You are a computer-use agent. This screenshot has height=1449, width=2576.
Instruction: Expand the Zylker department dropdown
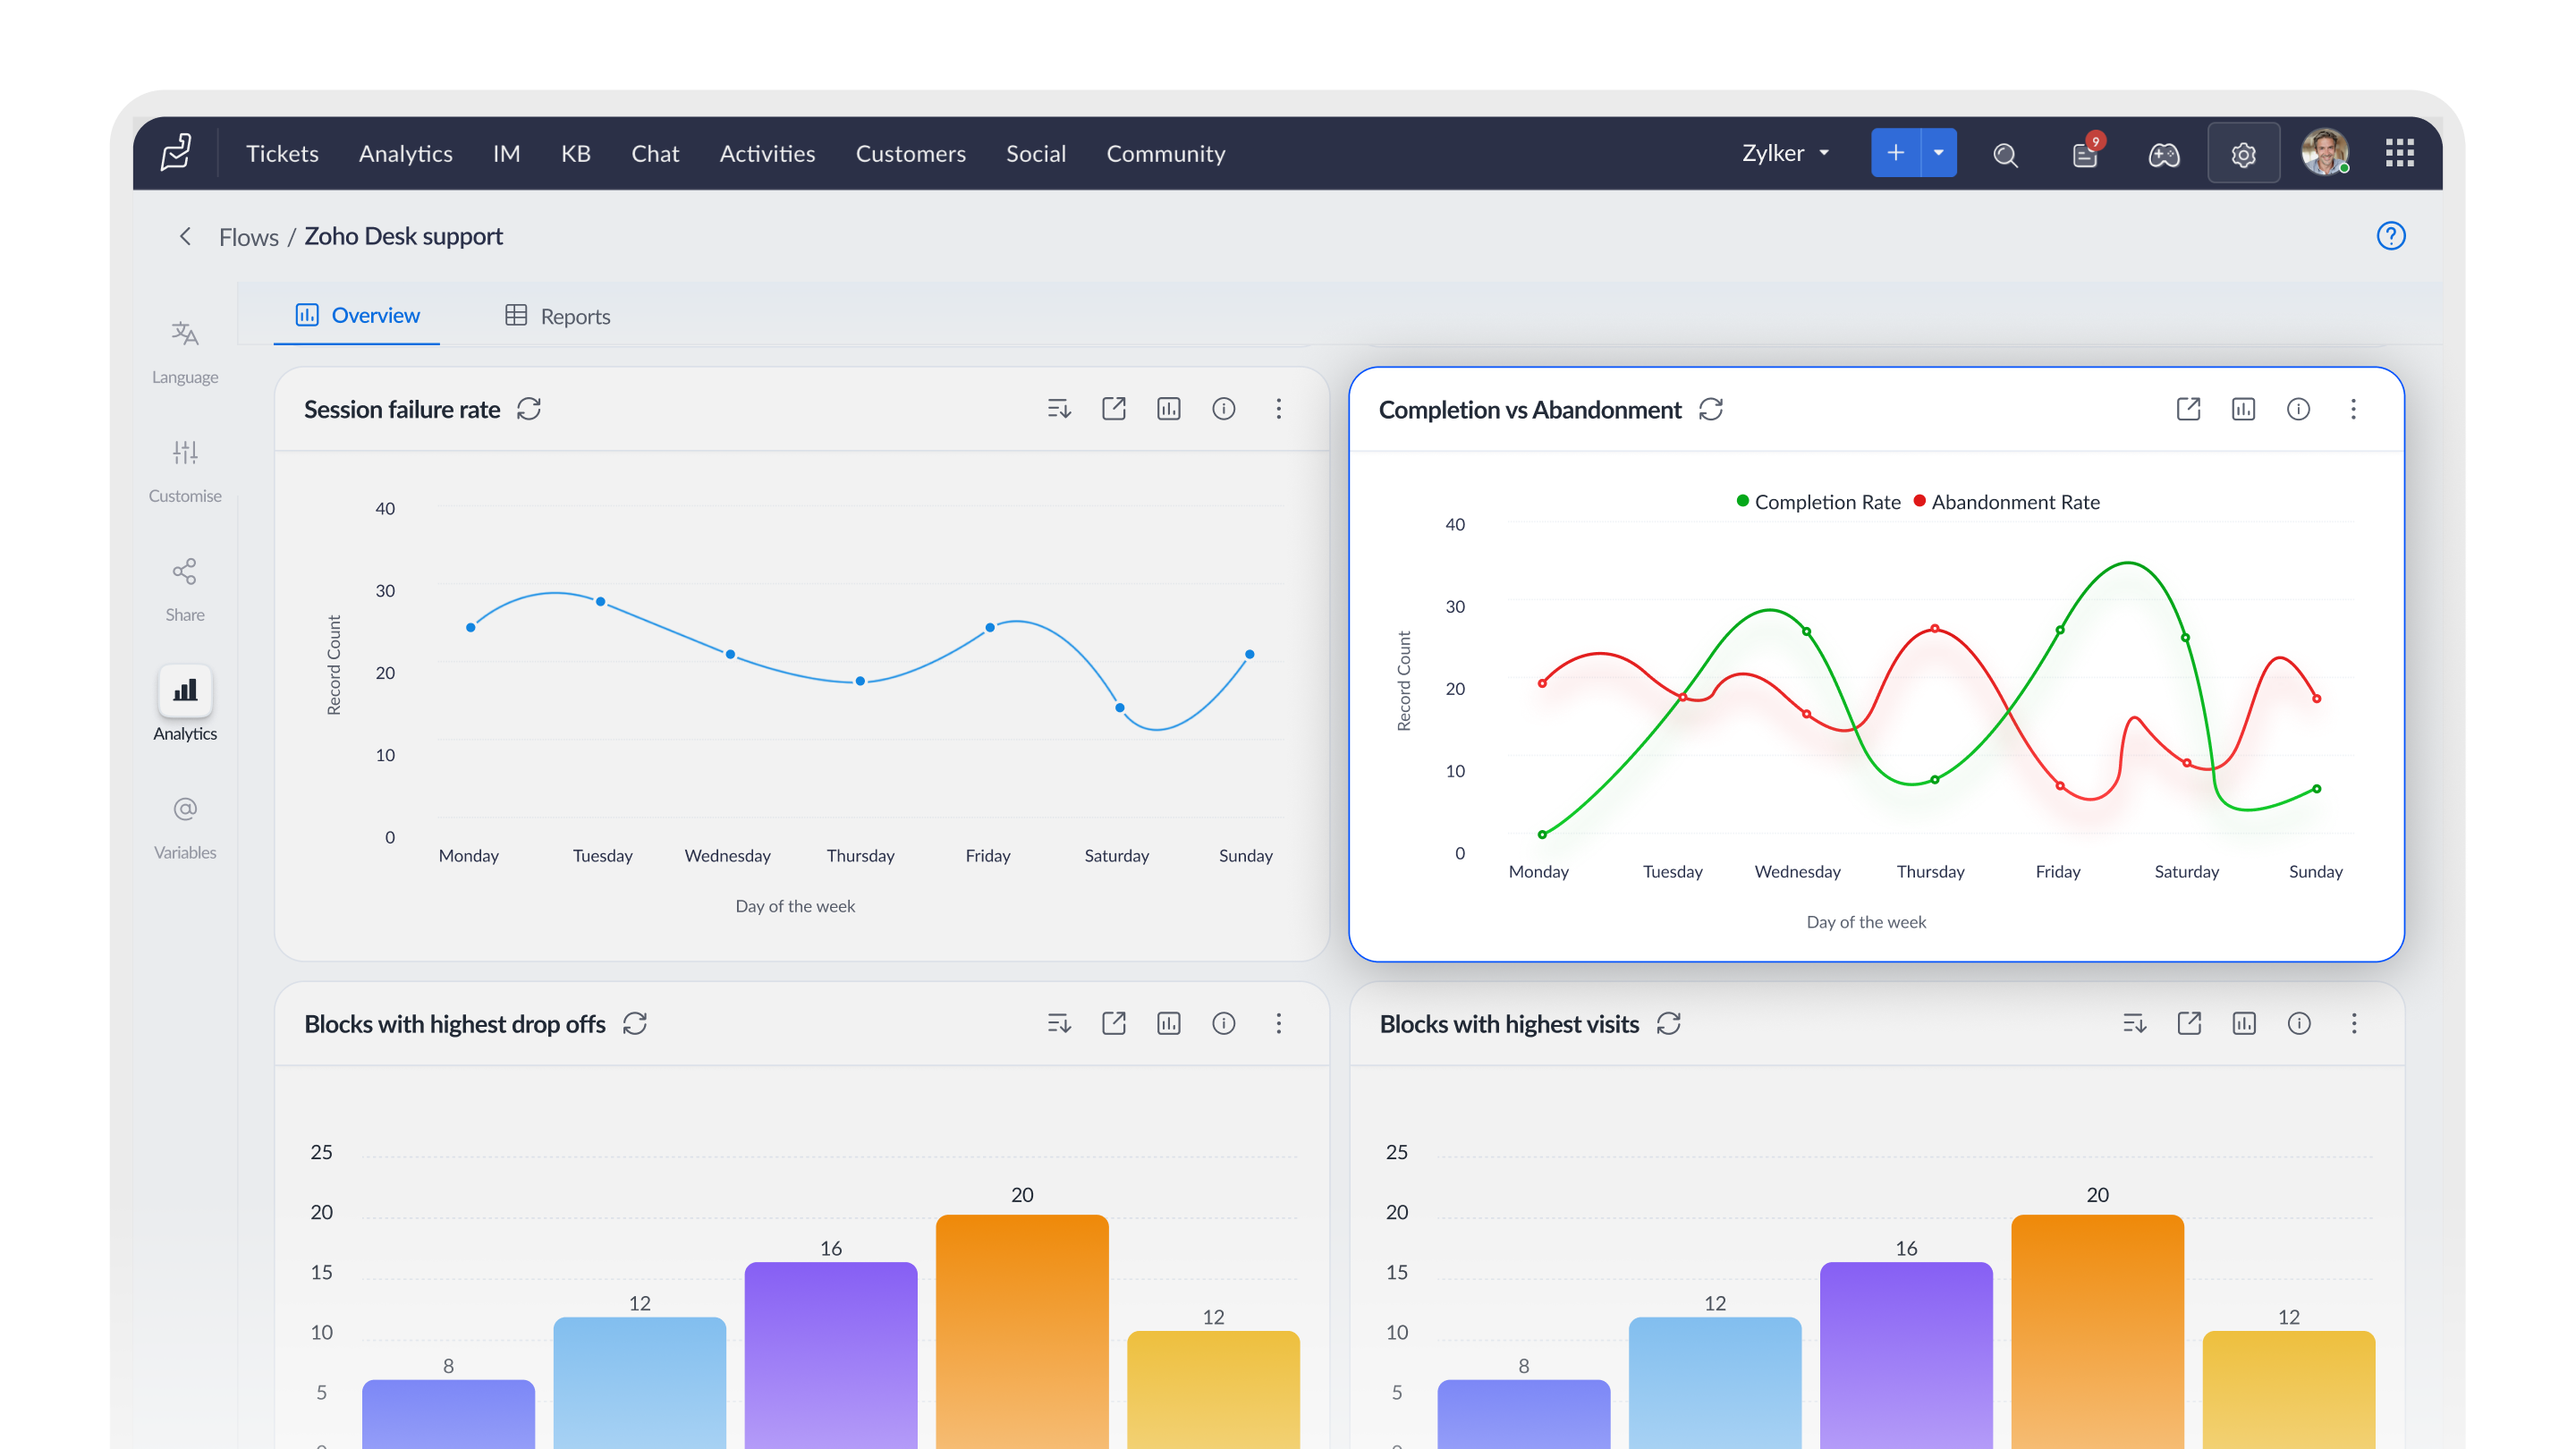1786,153
